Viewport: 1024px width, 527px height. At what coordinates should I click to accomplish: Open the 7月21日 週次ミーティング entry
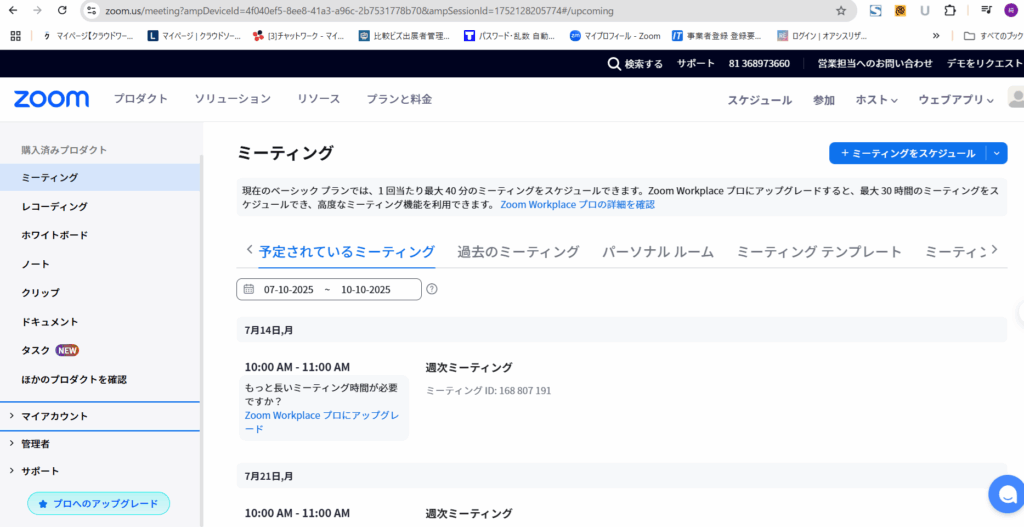(x=469, y=513)
